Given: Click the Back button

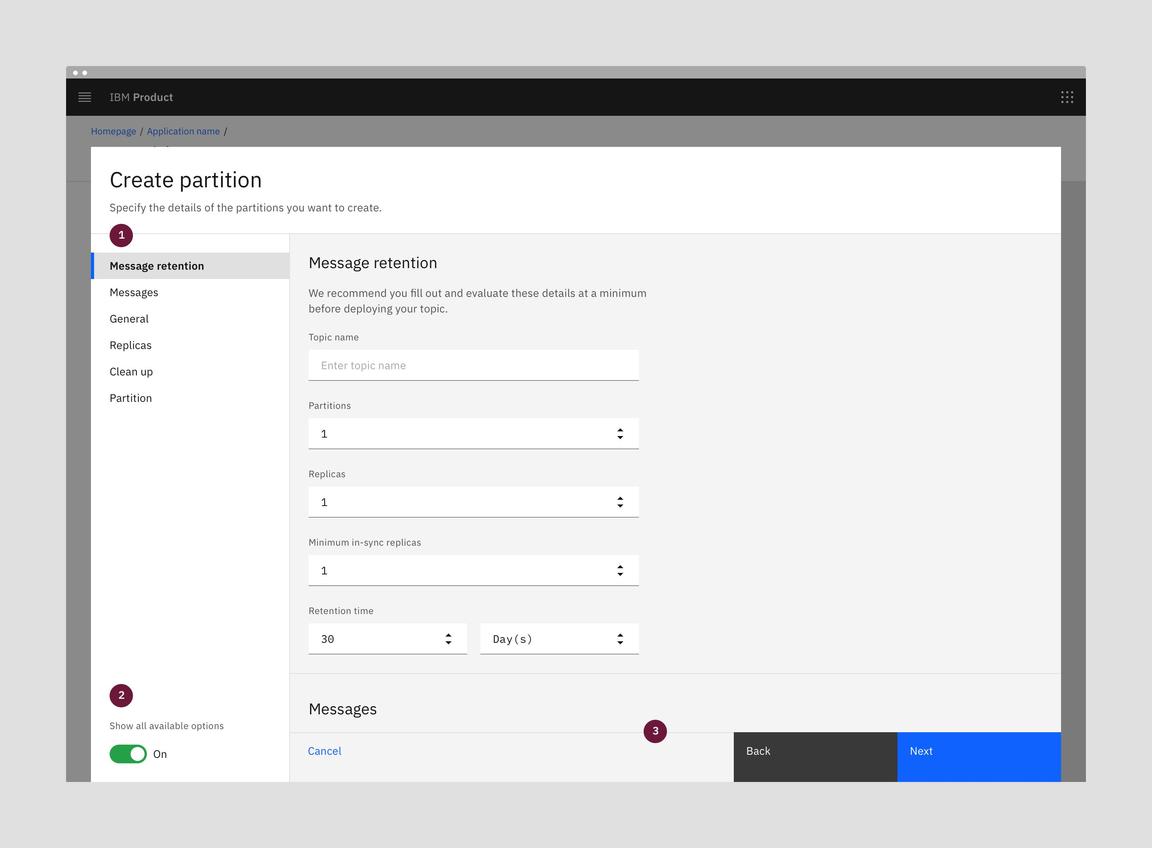Looking at the screenshot, I should point(815,751).
